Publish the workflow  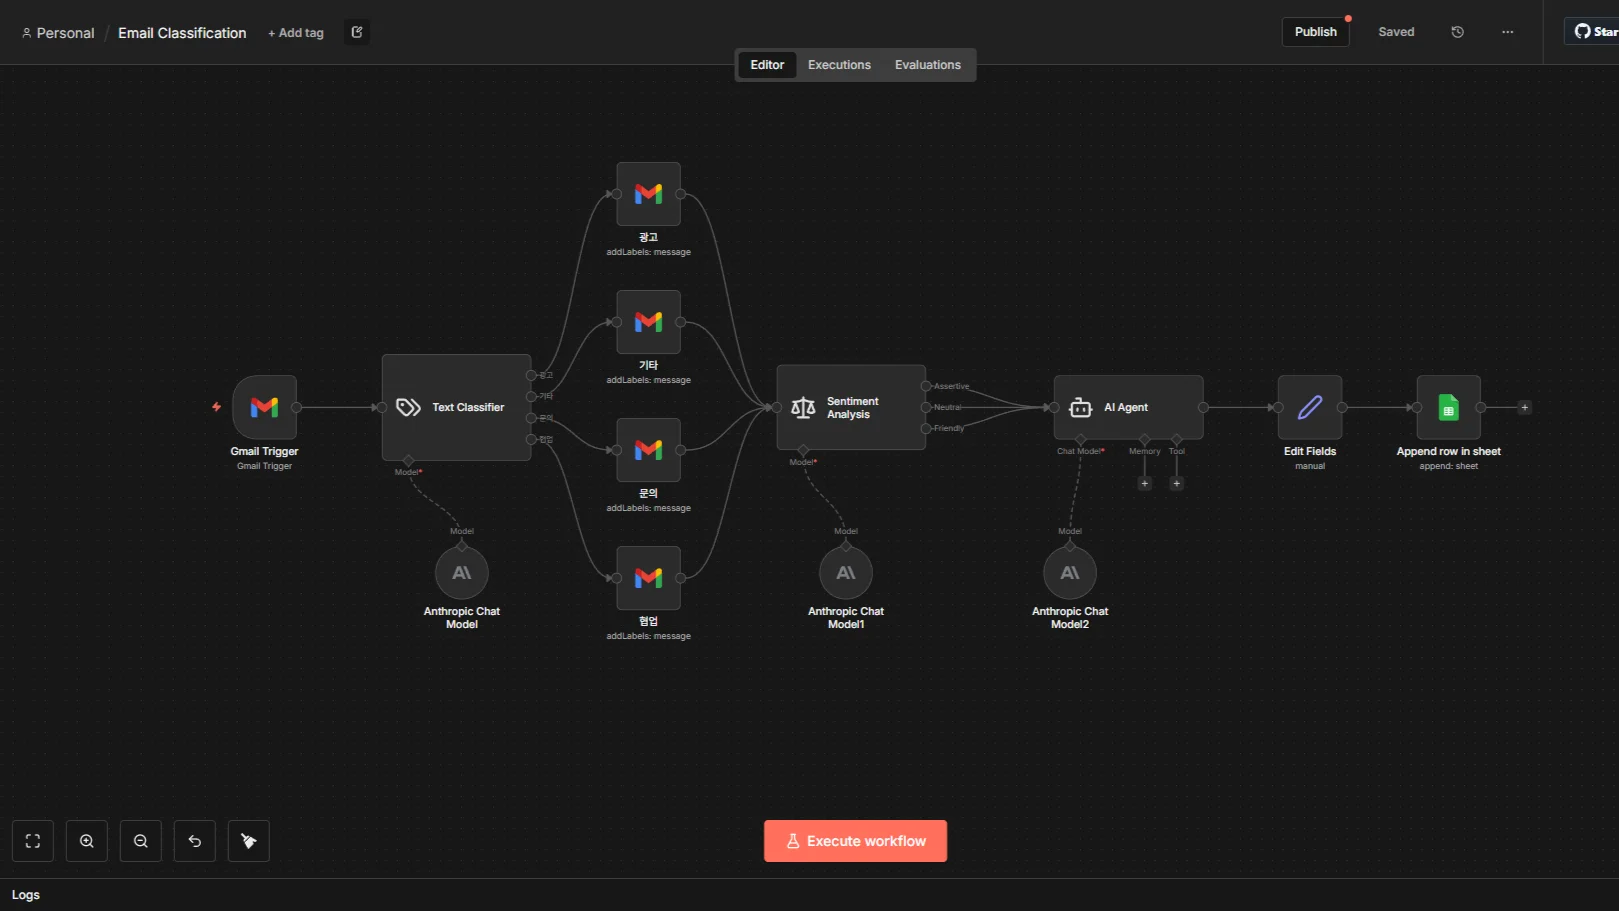pyautogui.click(x=1316, y=32)
